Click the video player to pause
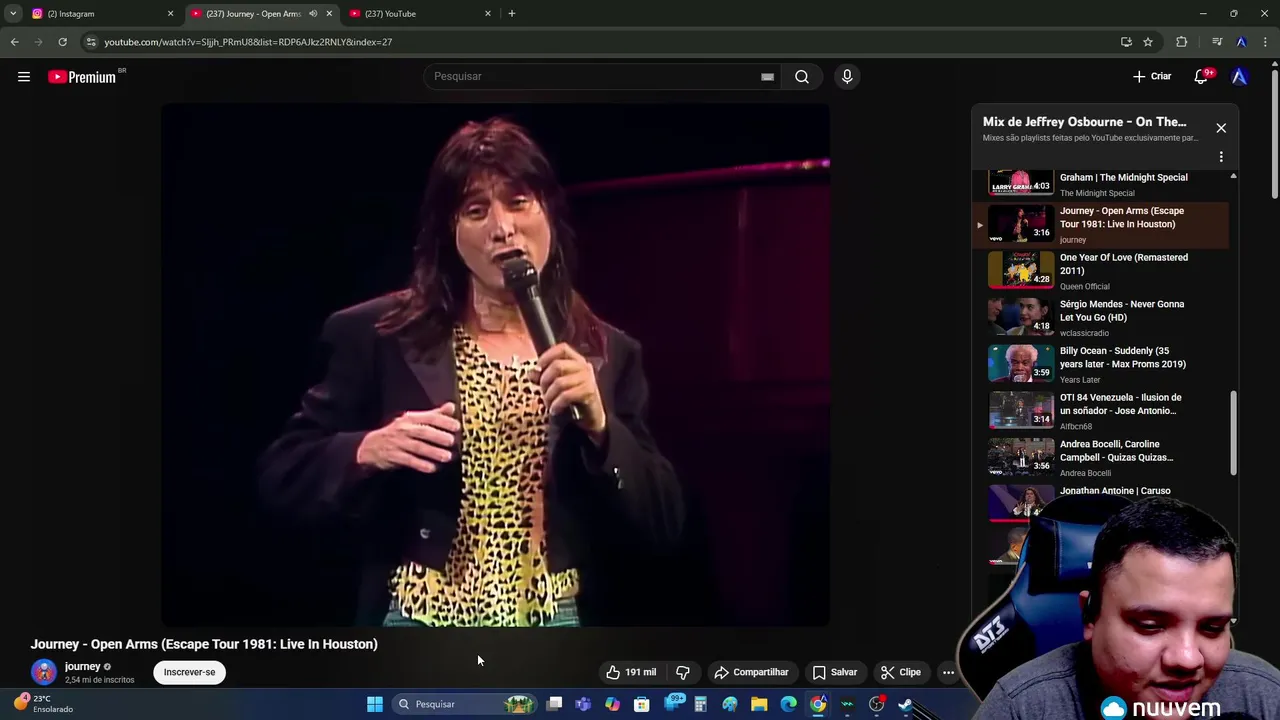 click(x=495, y=365)
